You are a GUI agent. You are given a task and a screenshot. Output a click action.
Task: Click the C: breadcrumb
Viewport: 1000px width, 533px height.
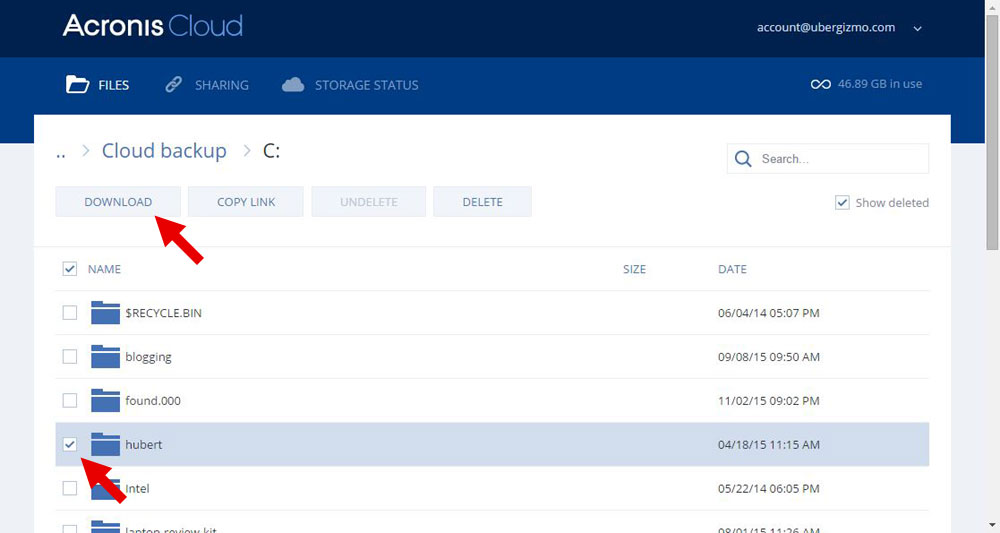point(272,151)
